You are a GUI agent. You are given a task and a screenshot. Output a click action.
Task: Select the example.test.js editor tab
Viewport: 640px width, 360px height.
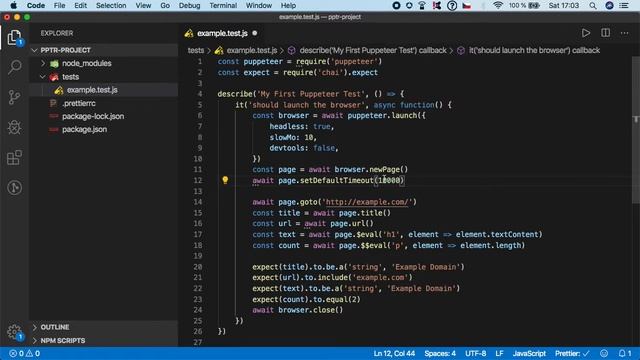[222, 33]
